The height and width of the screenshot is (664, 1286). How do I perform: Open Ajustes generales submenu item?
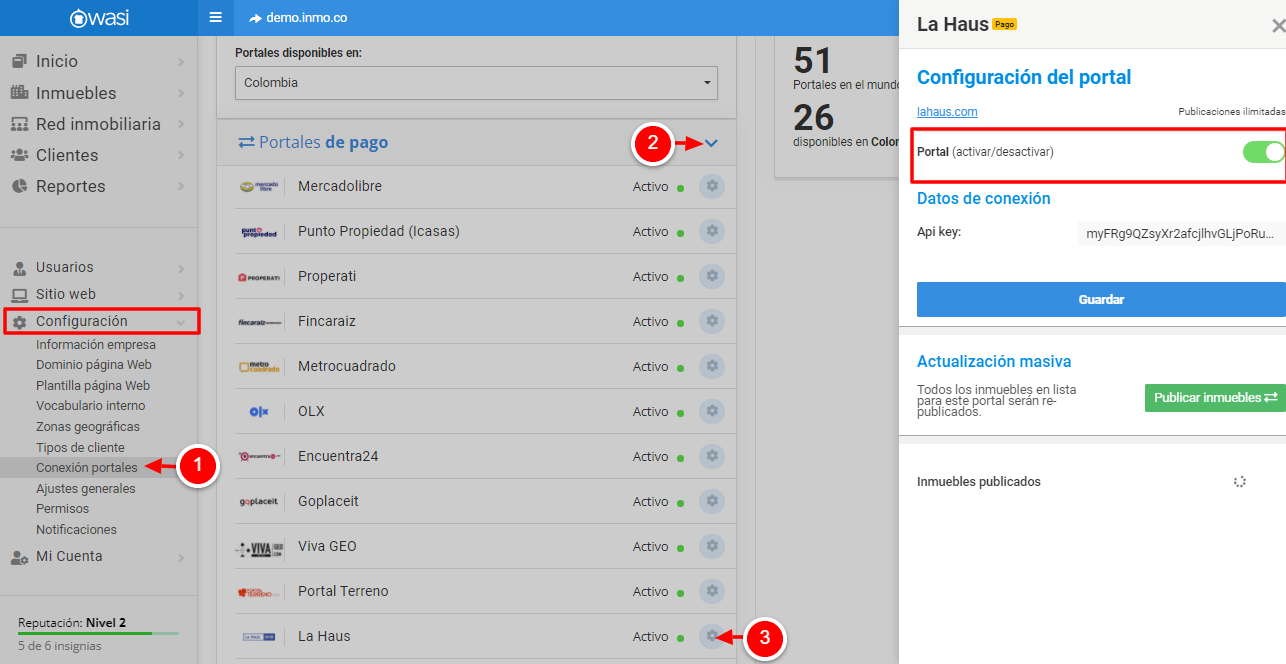pos(85,489)
